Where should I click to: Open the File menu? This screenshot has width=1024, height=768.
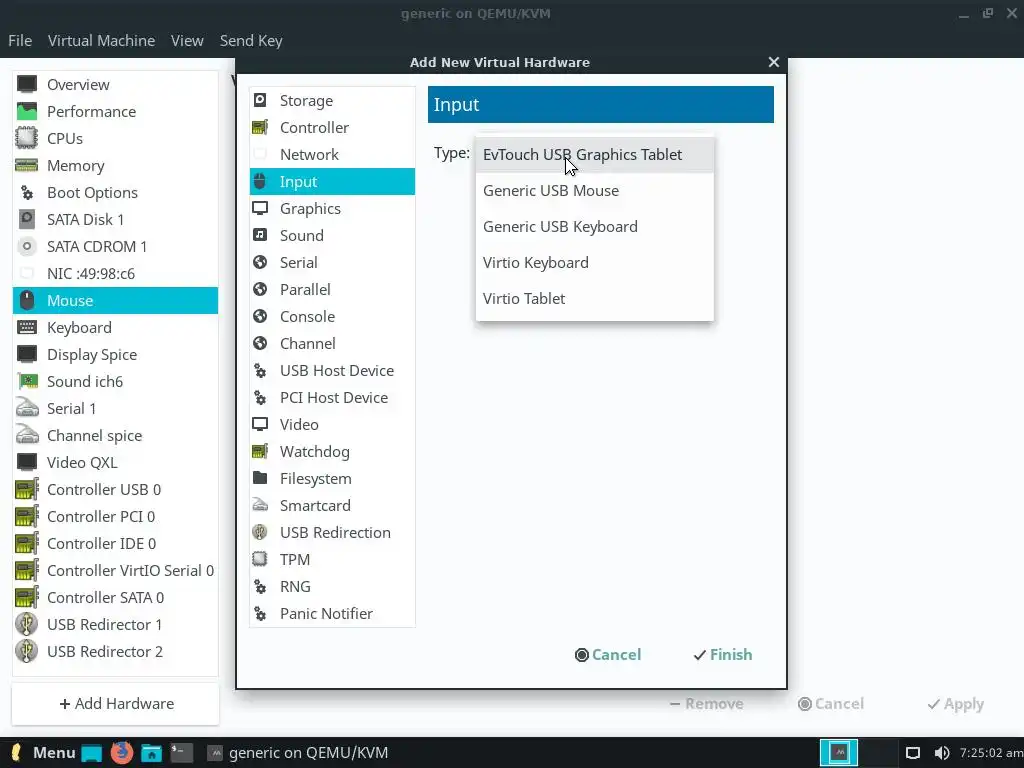pos(20,40)
